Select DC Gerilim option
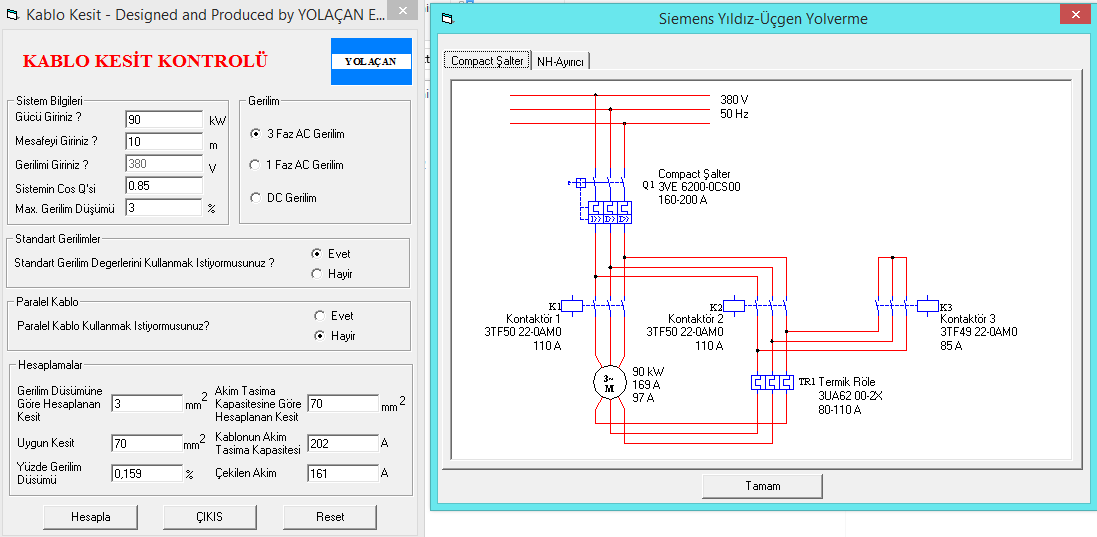The image size is (1097, 537). tap(255, 198)
